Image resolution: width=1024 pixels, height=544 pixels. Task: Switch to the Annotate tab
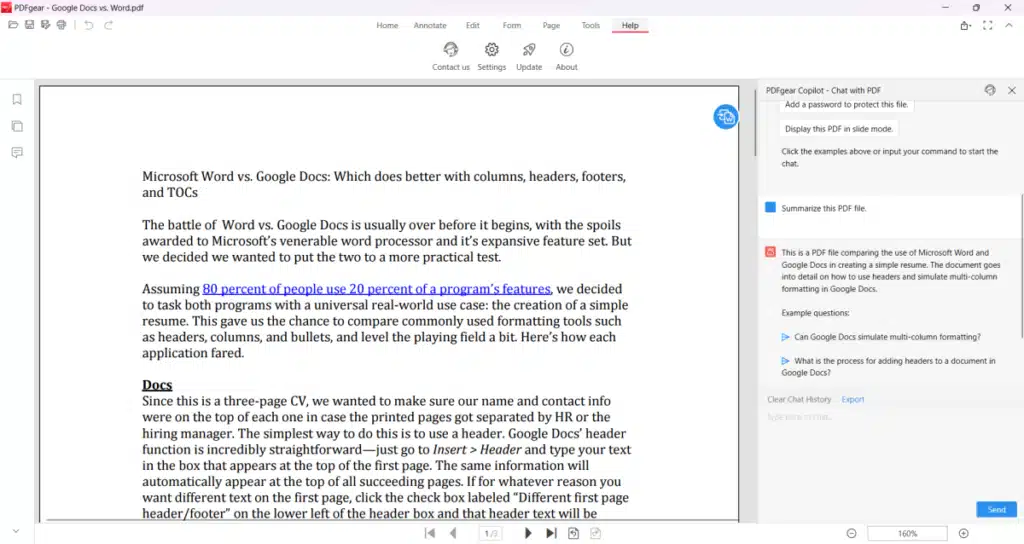(x=430, y=25)
